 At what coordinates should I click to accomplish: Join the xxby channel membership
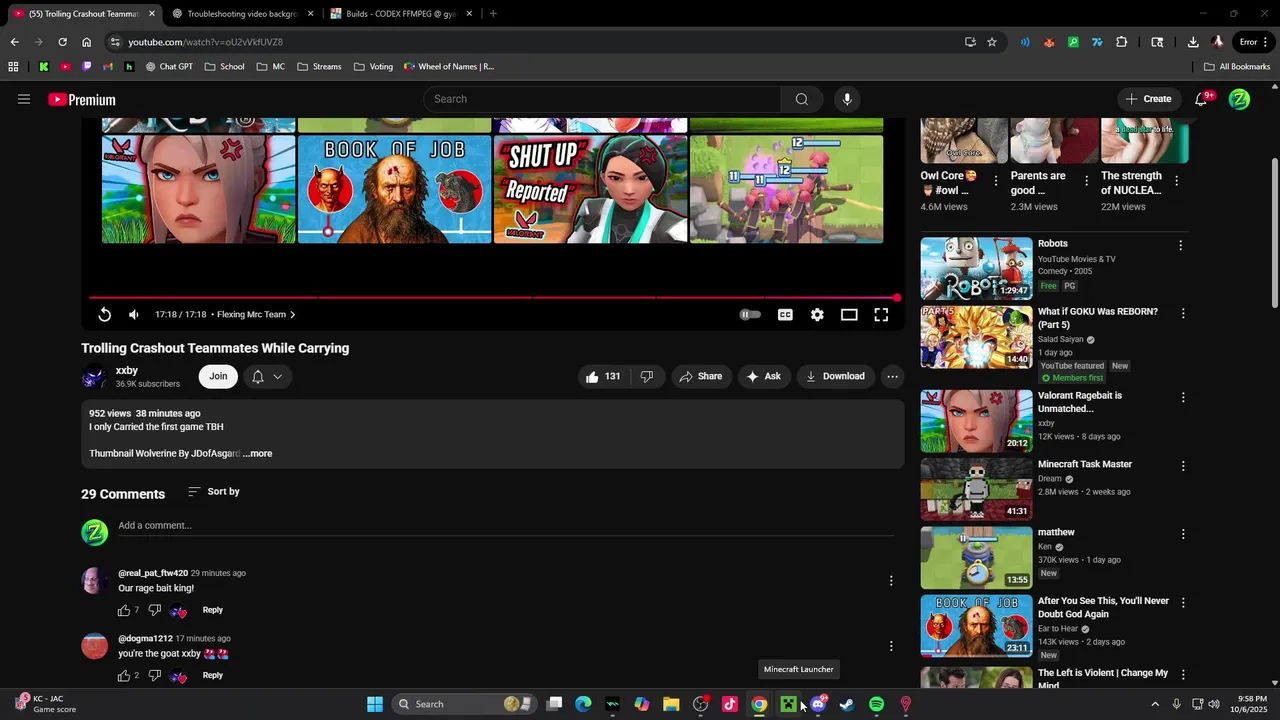tap(218, 376)
